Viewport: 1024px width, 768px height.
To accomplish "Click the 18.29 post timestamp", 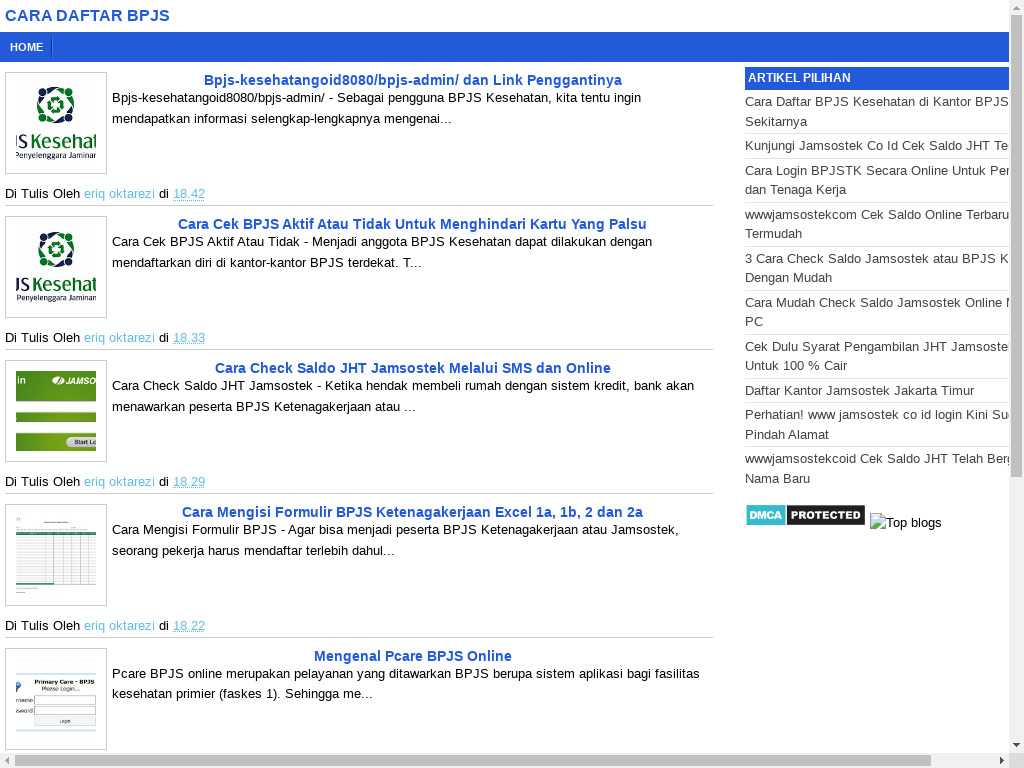I will coord(189,482).
